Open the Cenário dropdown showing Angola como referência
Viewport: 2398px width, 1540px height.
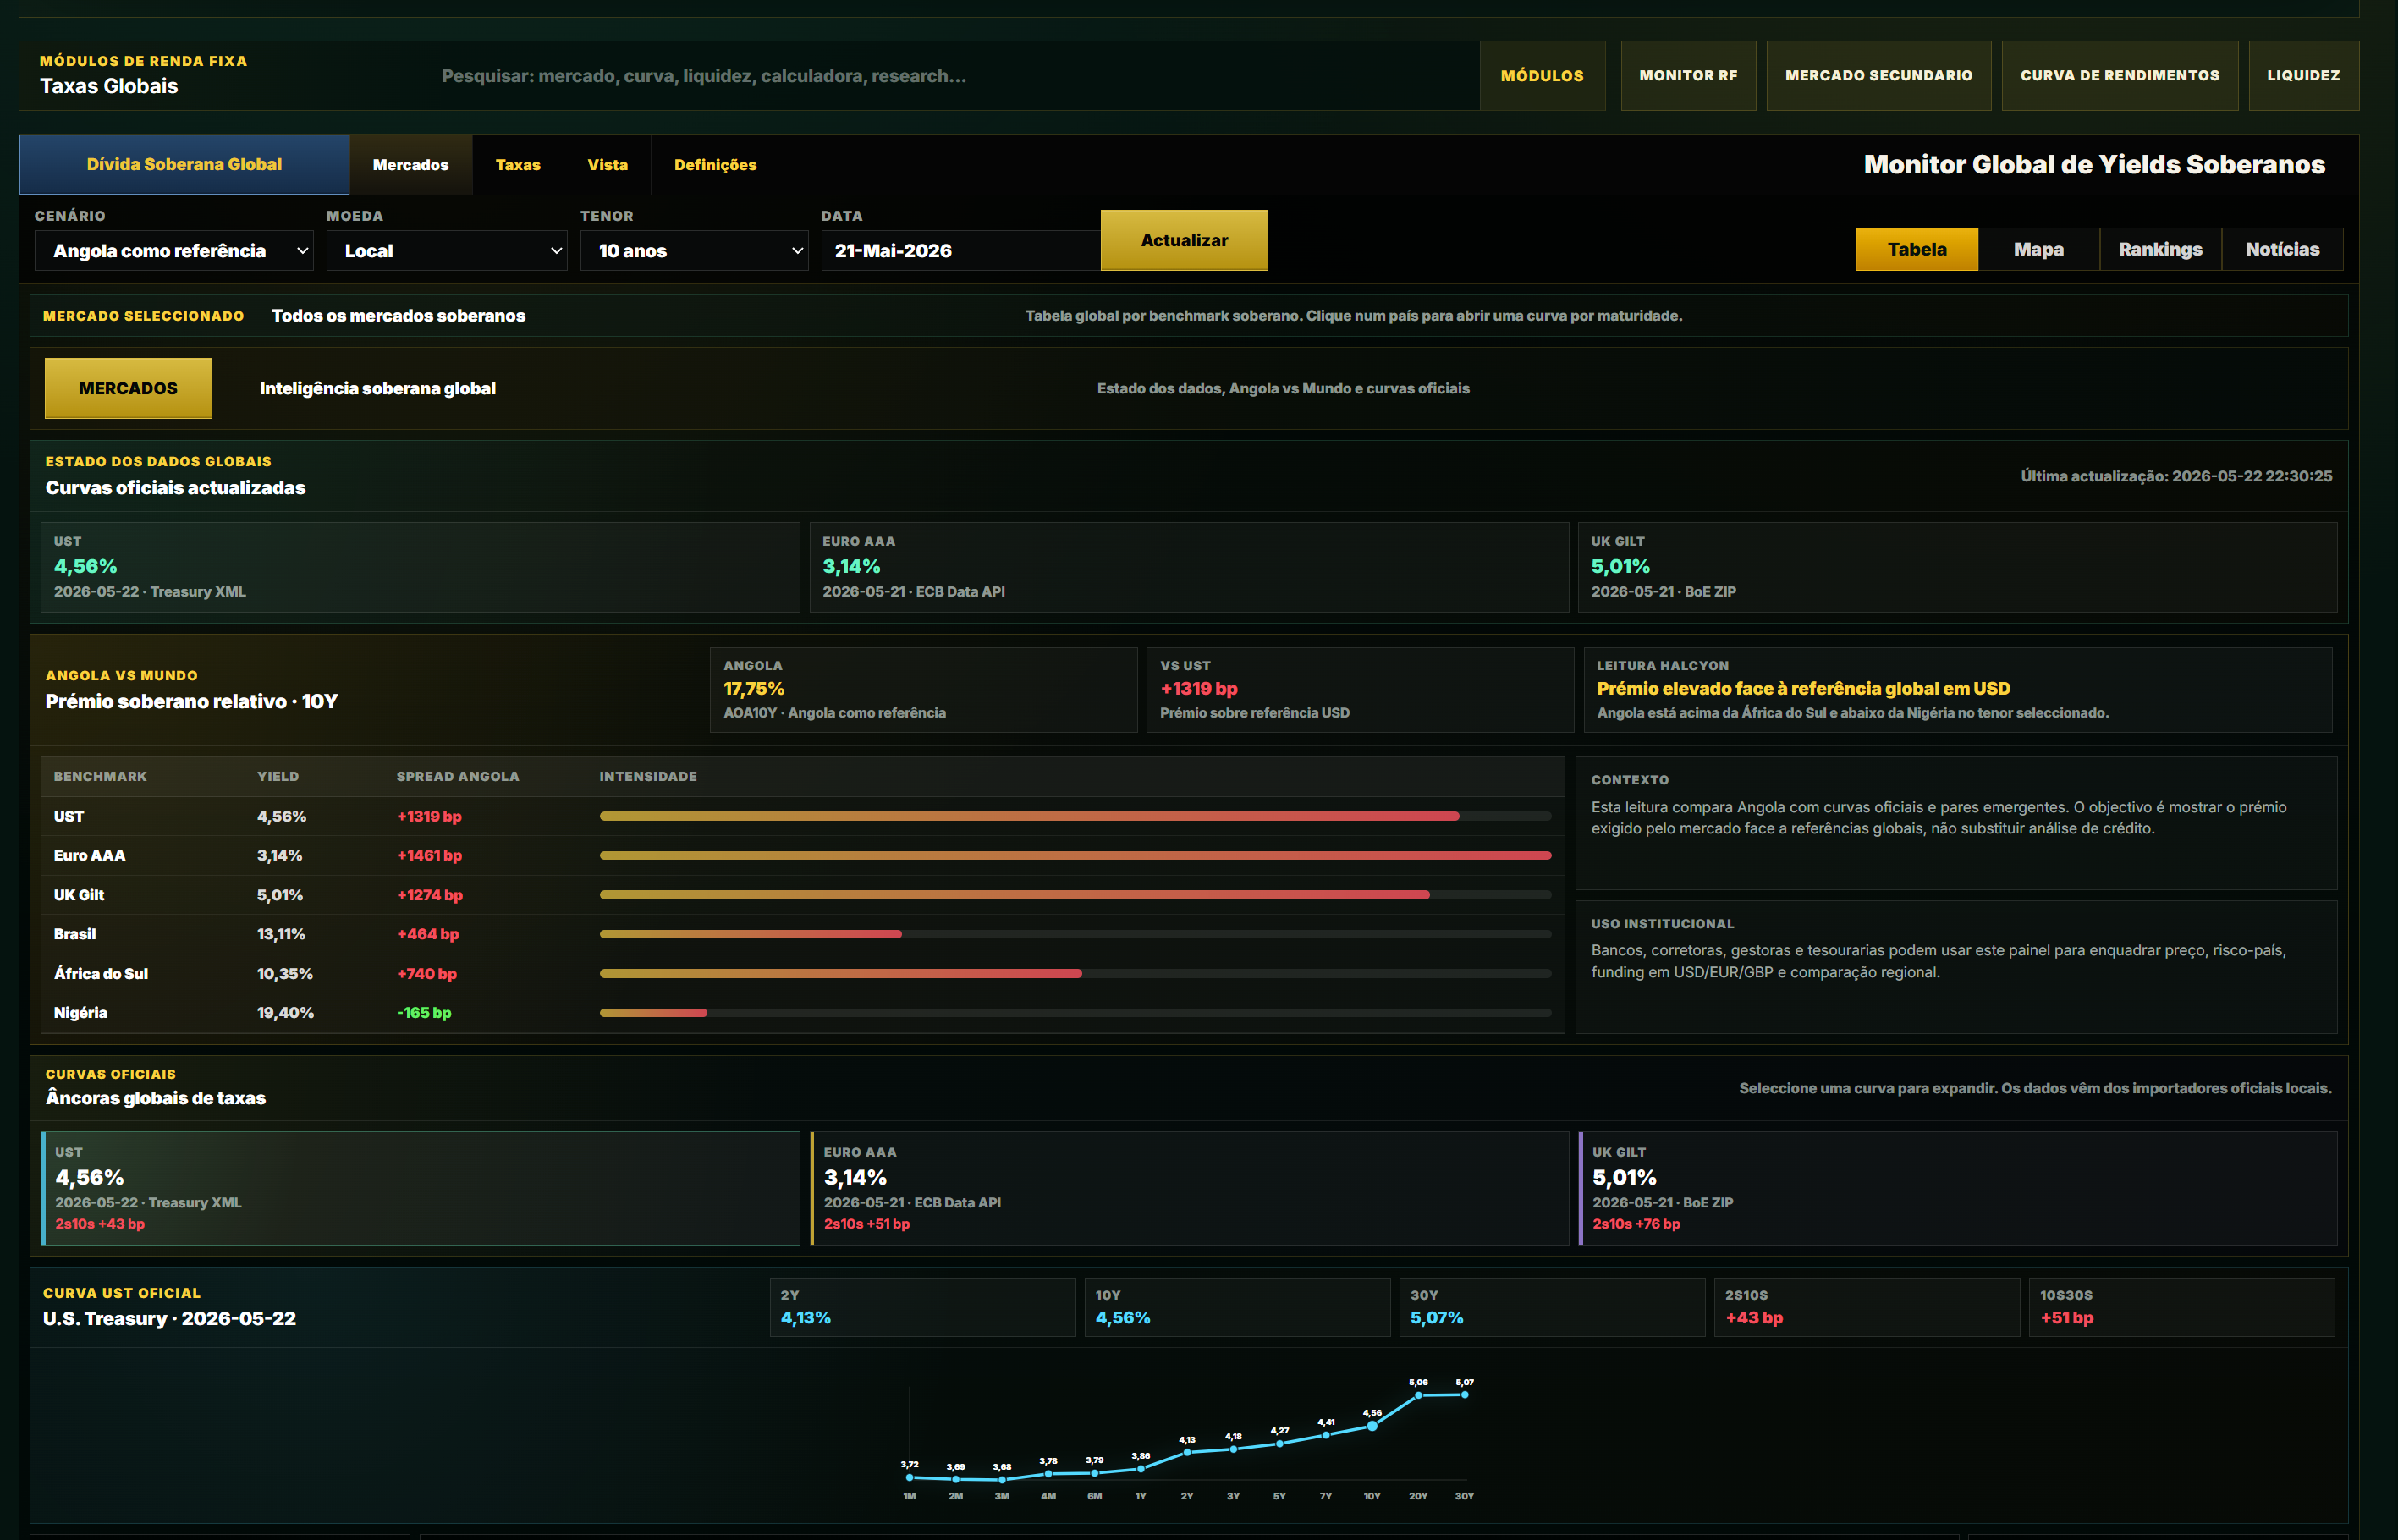coord(174,250)
